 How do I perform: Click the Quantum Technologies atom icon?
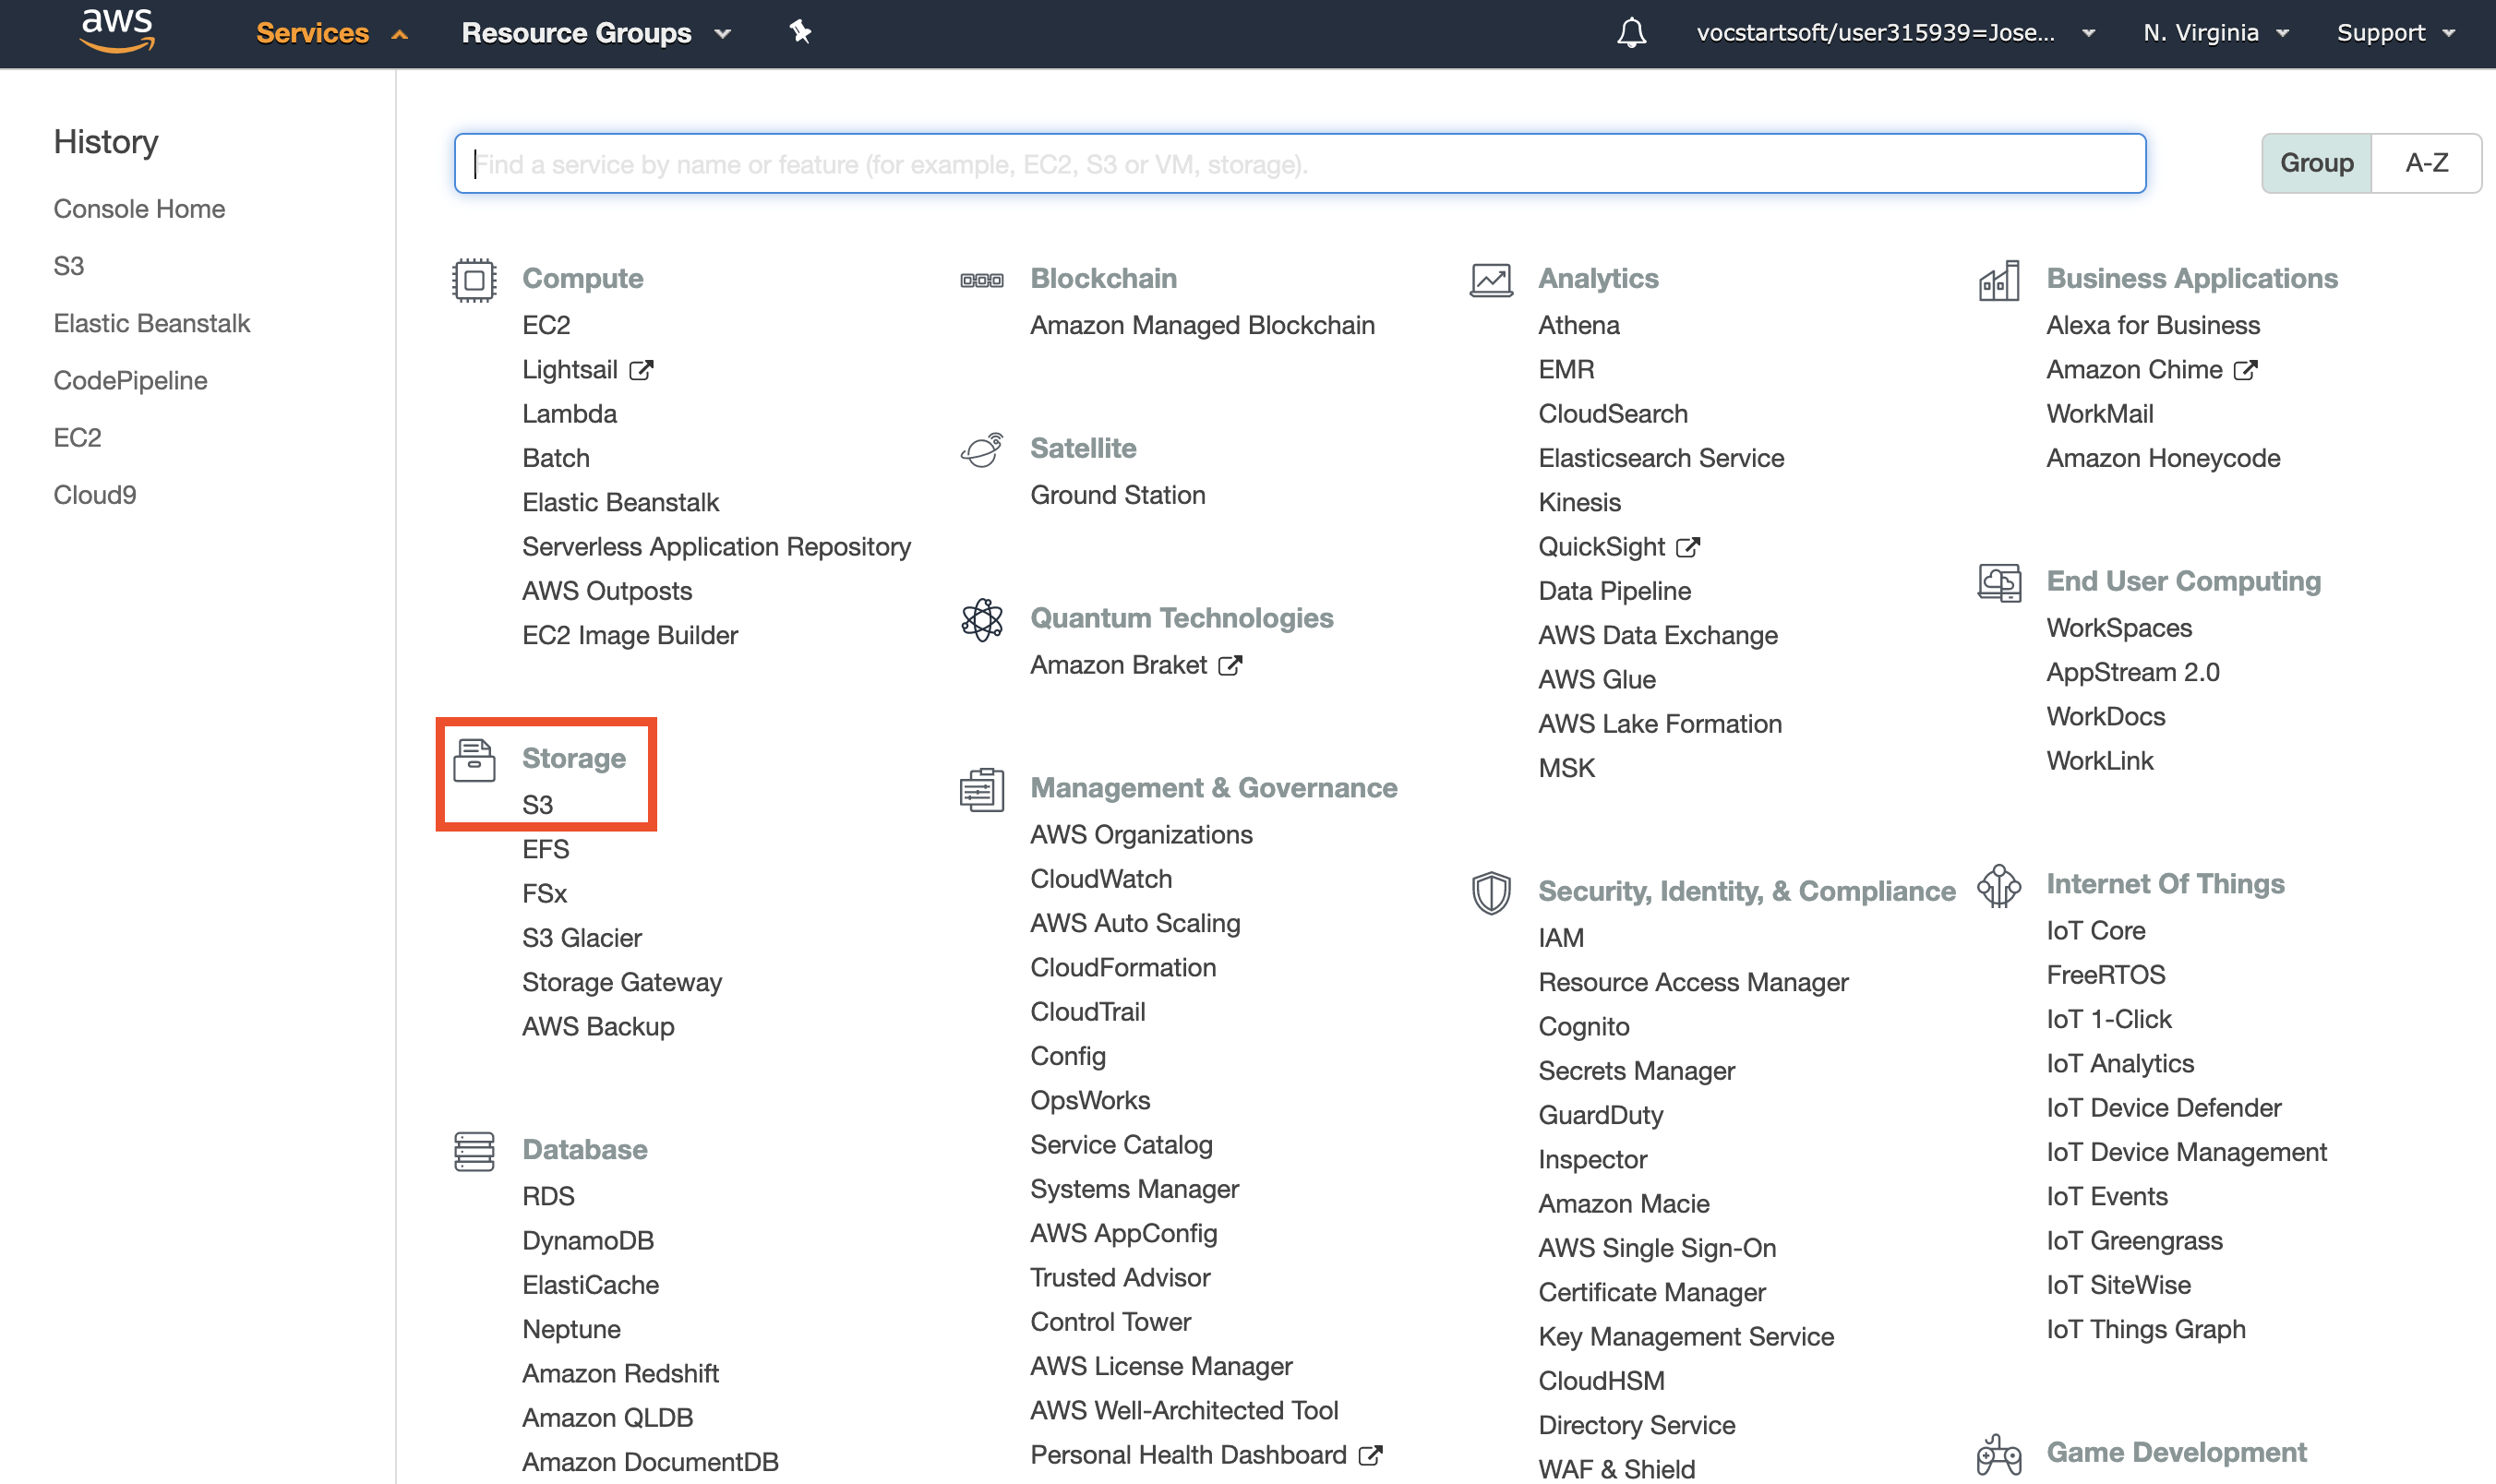[x=982, y=620]
